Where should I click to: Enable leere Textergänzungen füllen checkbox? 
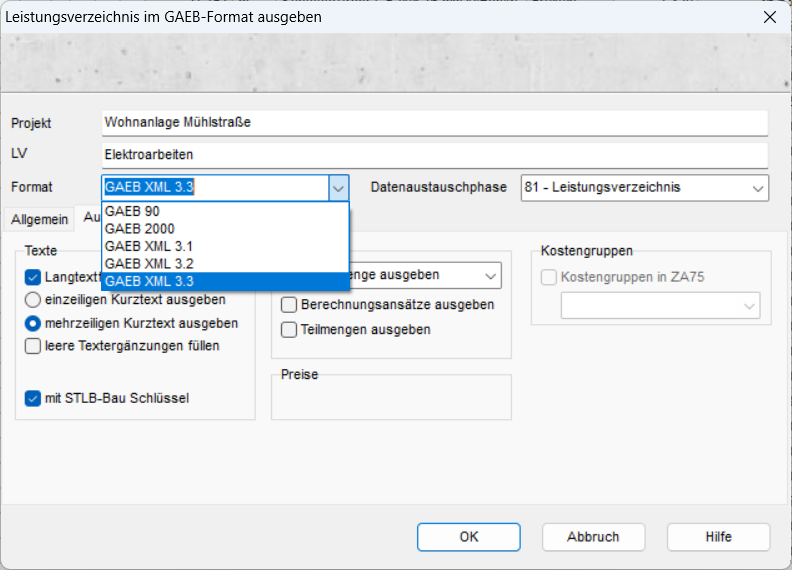point(33,346)
